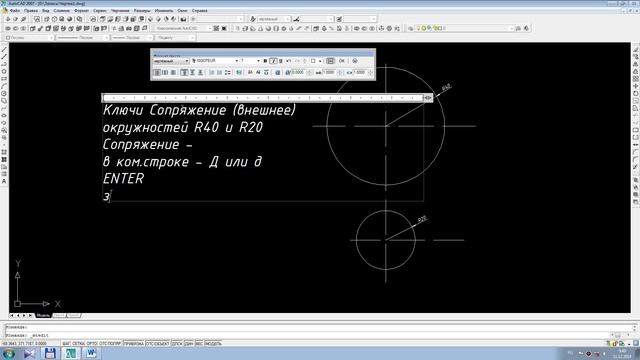The height and width of the screenshot is (360, 640).
Task: Toggle ШАГ snap mode
Action: pos(67,344)
